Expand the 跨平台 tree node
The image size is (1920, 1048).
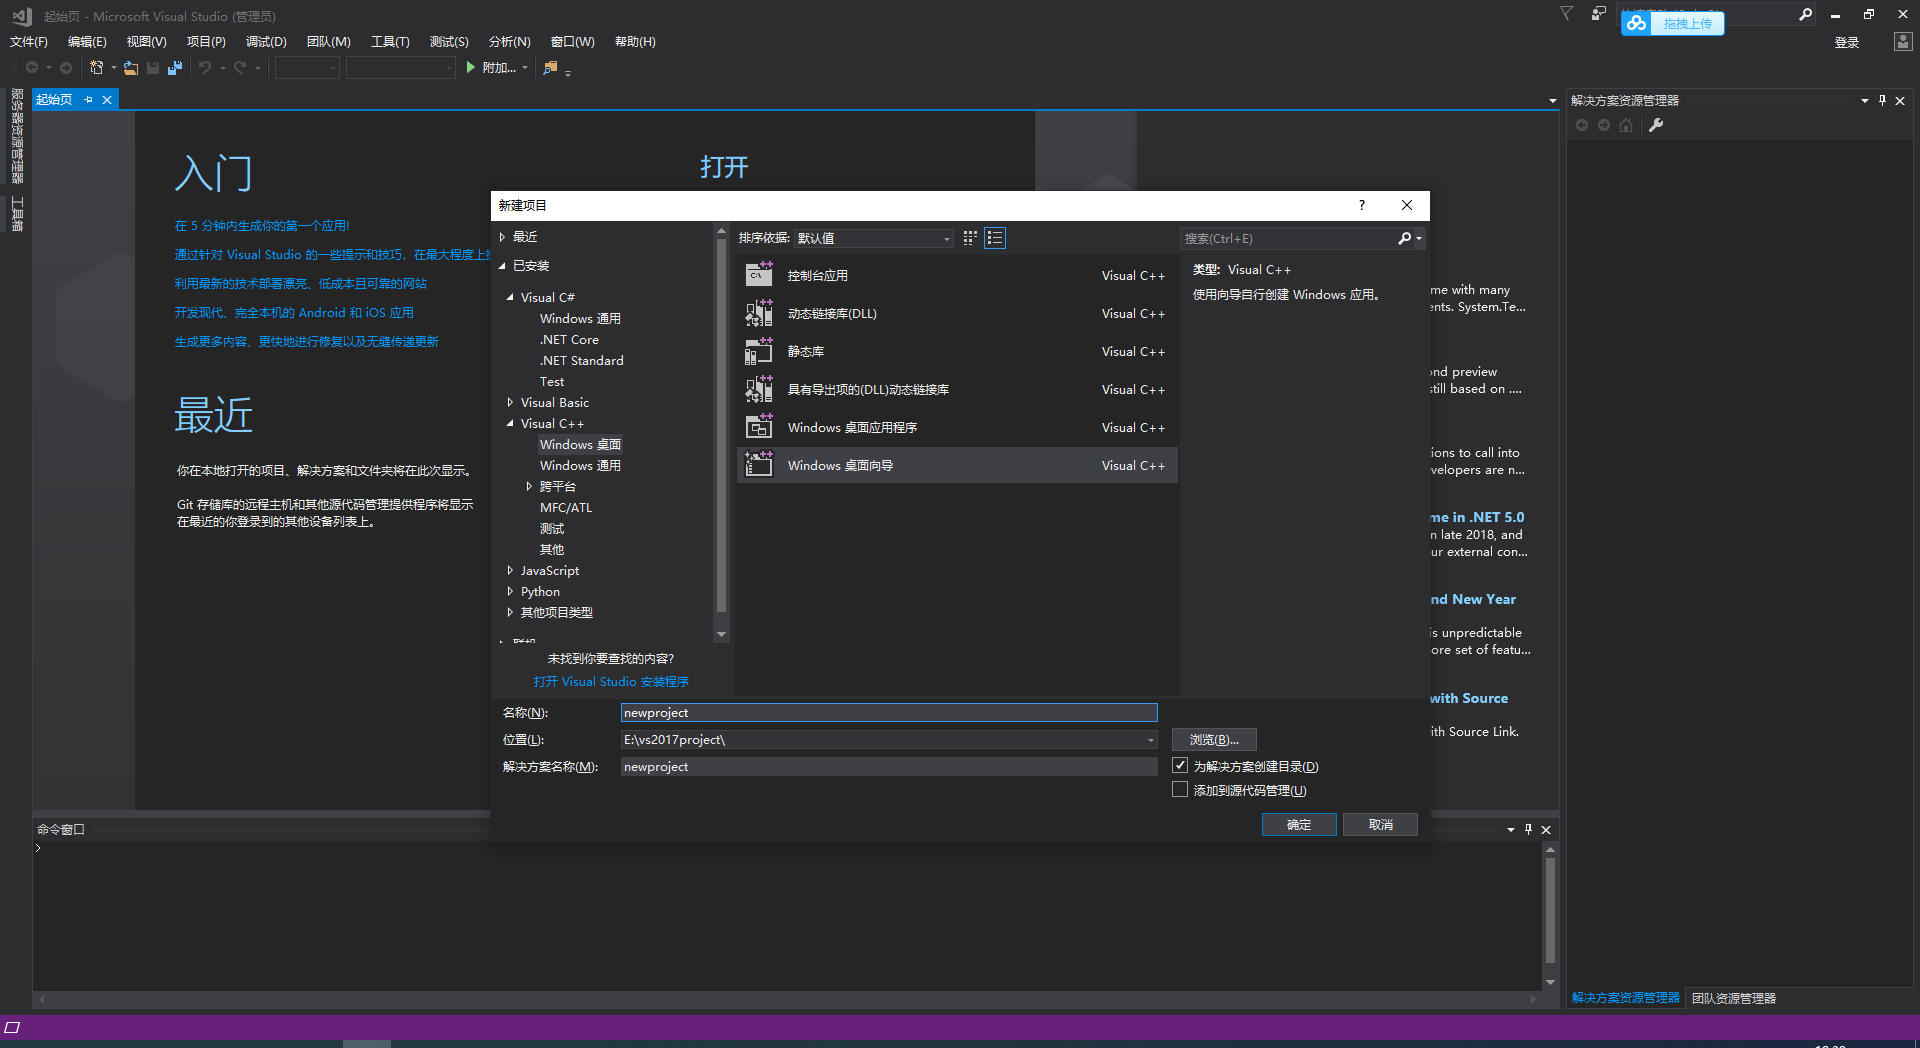(529, 486)
